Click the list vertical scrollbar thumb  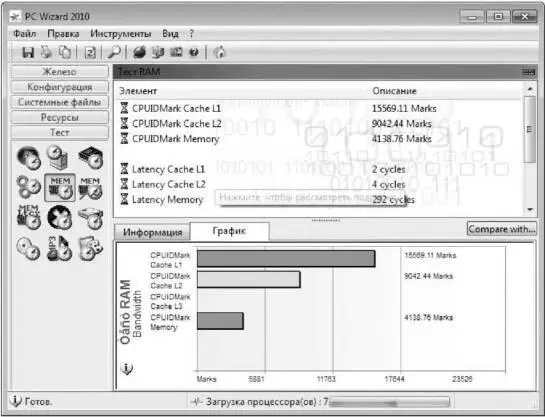pyautogui.click(x=530, y=129)
